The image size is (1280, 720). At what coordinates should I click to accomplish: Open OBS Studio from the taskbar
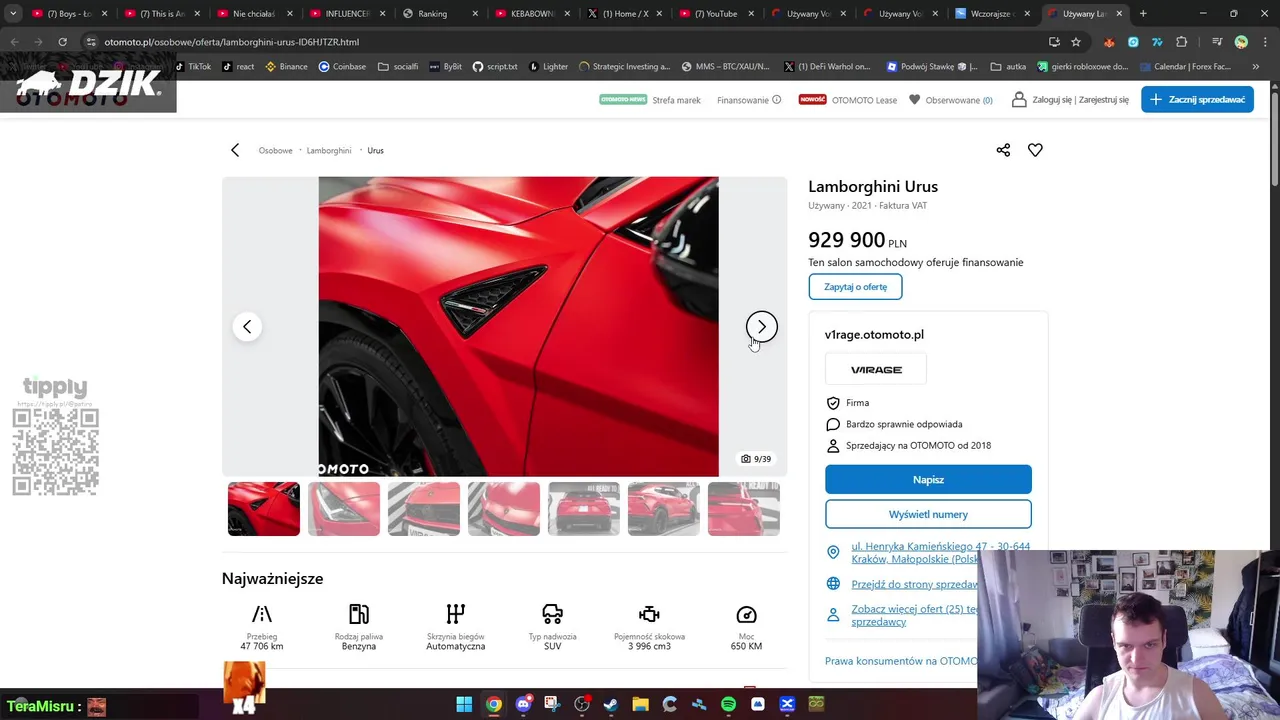click(x=582, y=705)
